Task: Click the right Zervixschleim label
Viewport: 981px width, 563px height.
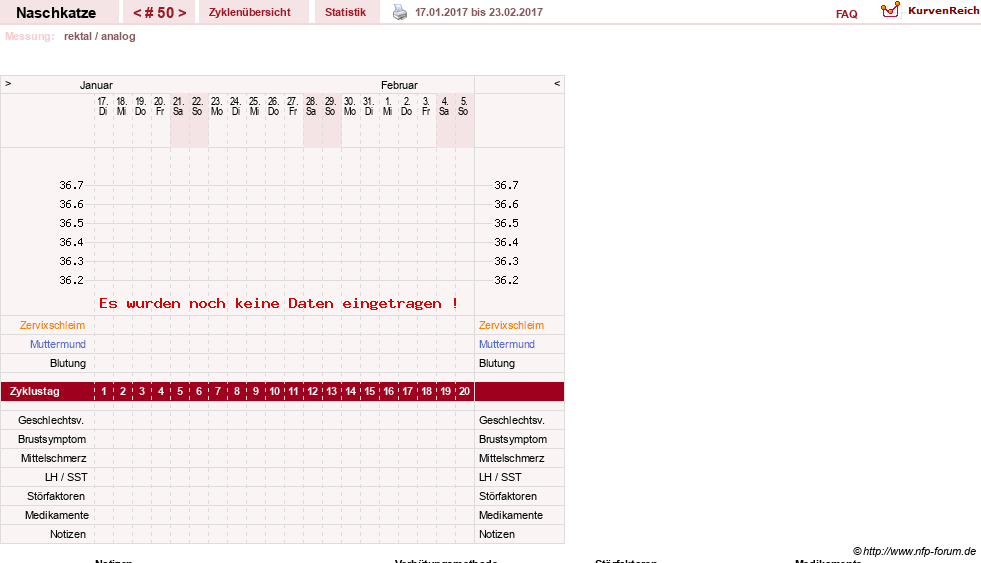Action: 511,325
